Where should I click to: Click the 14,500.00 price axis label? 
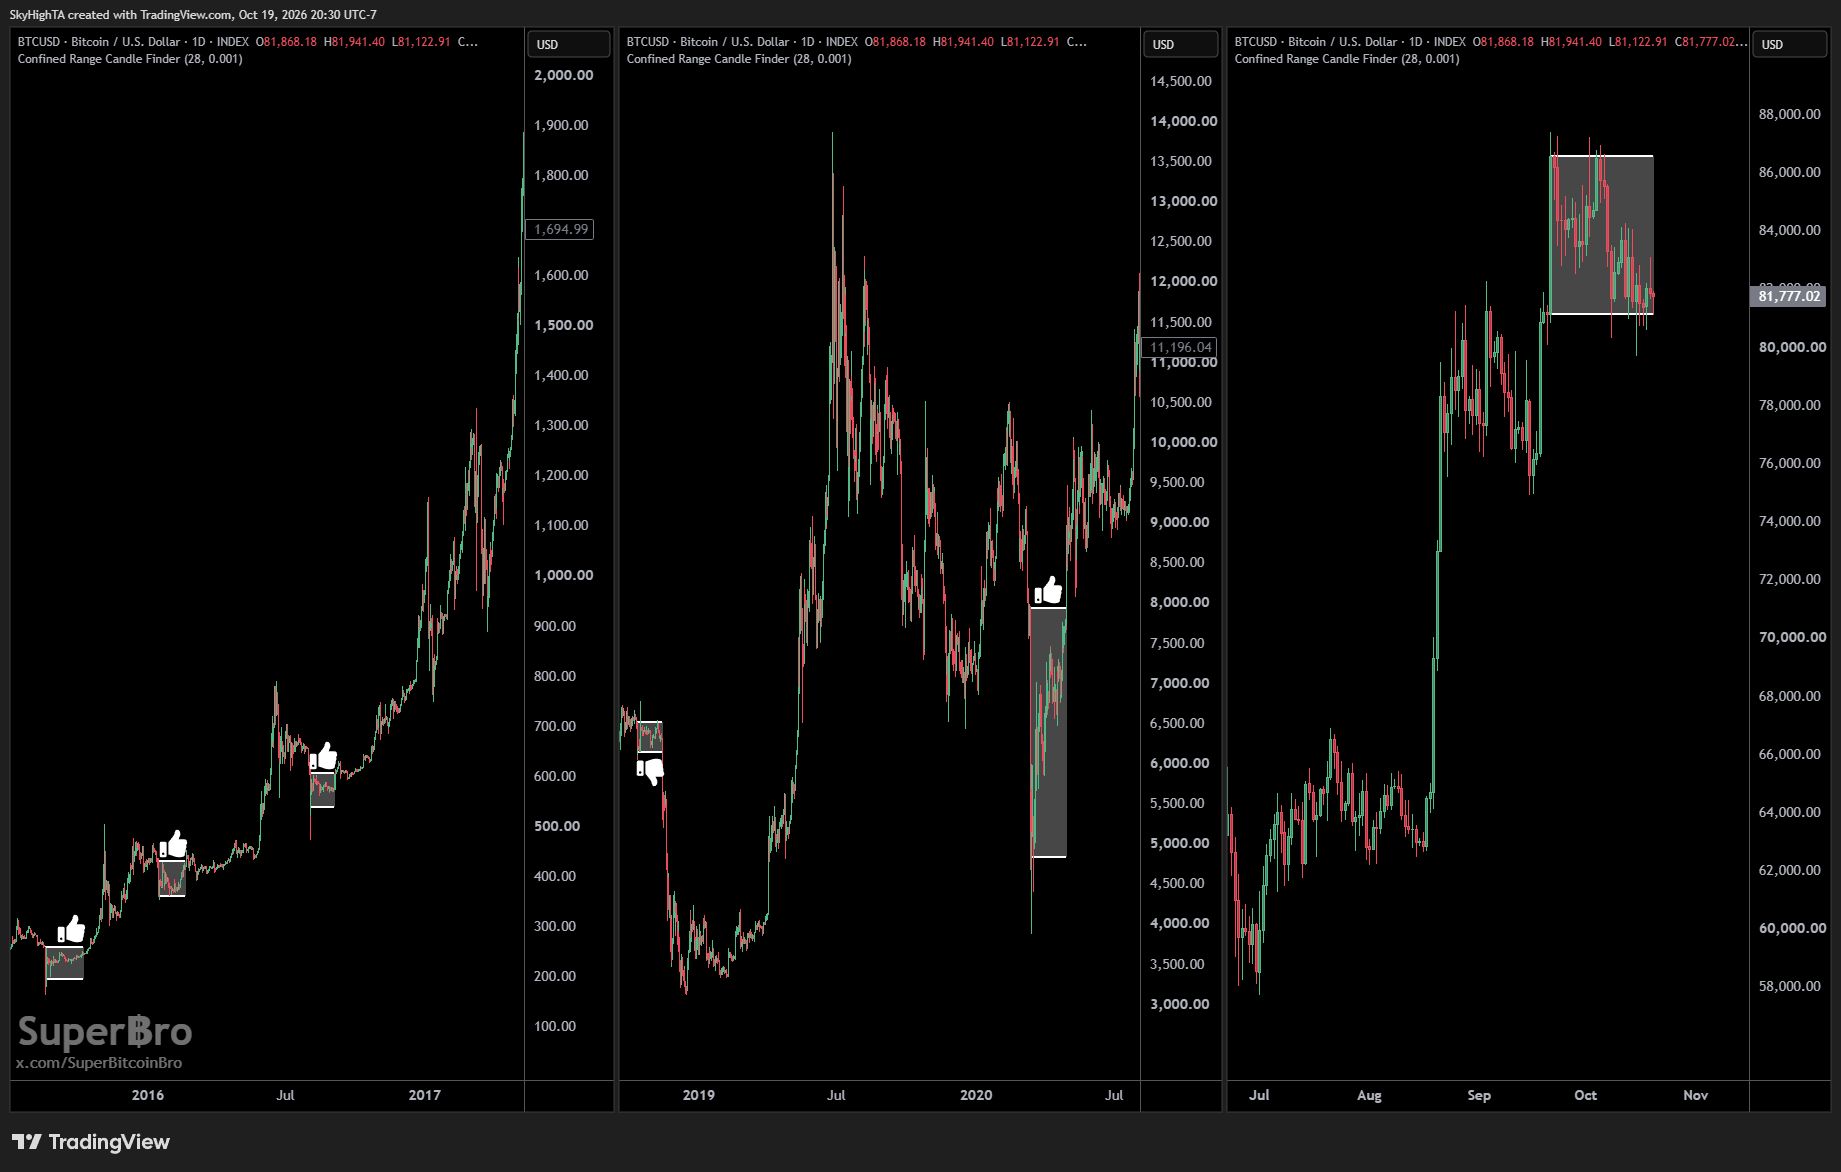1181,81
